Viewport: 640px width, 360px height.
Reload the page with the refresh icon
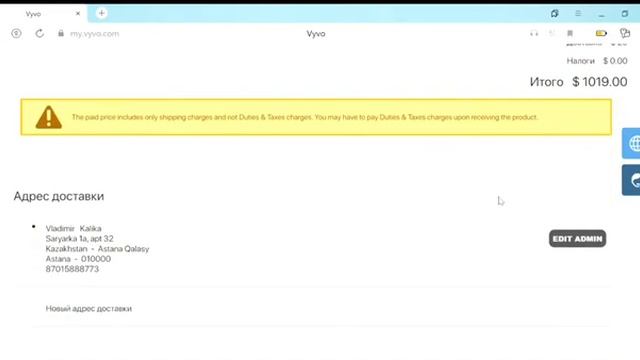click(40, 33)
